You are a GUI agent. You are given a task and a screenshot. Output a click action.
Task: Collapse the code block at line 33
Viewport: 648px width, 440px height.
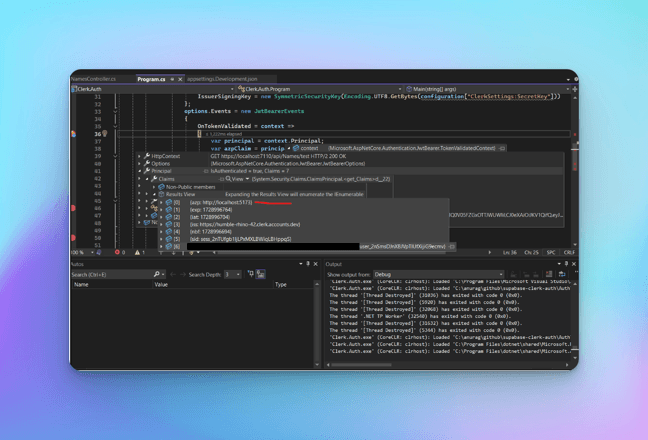pyautogui.click(x=115, y=111)
